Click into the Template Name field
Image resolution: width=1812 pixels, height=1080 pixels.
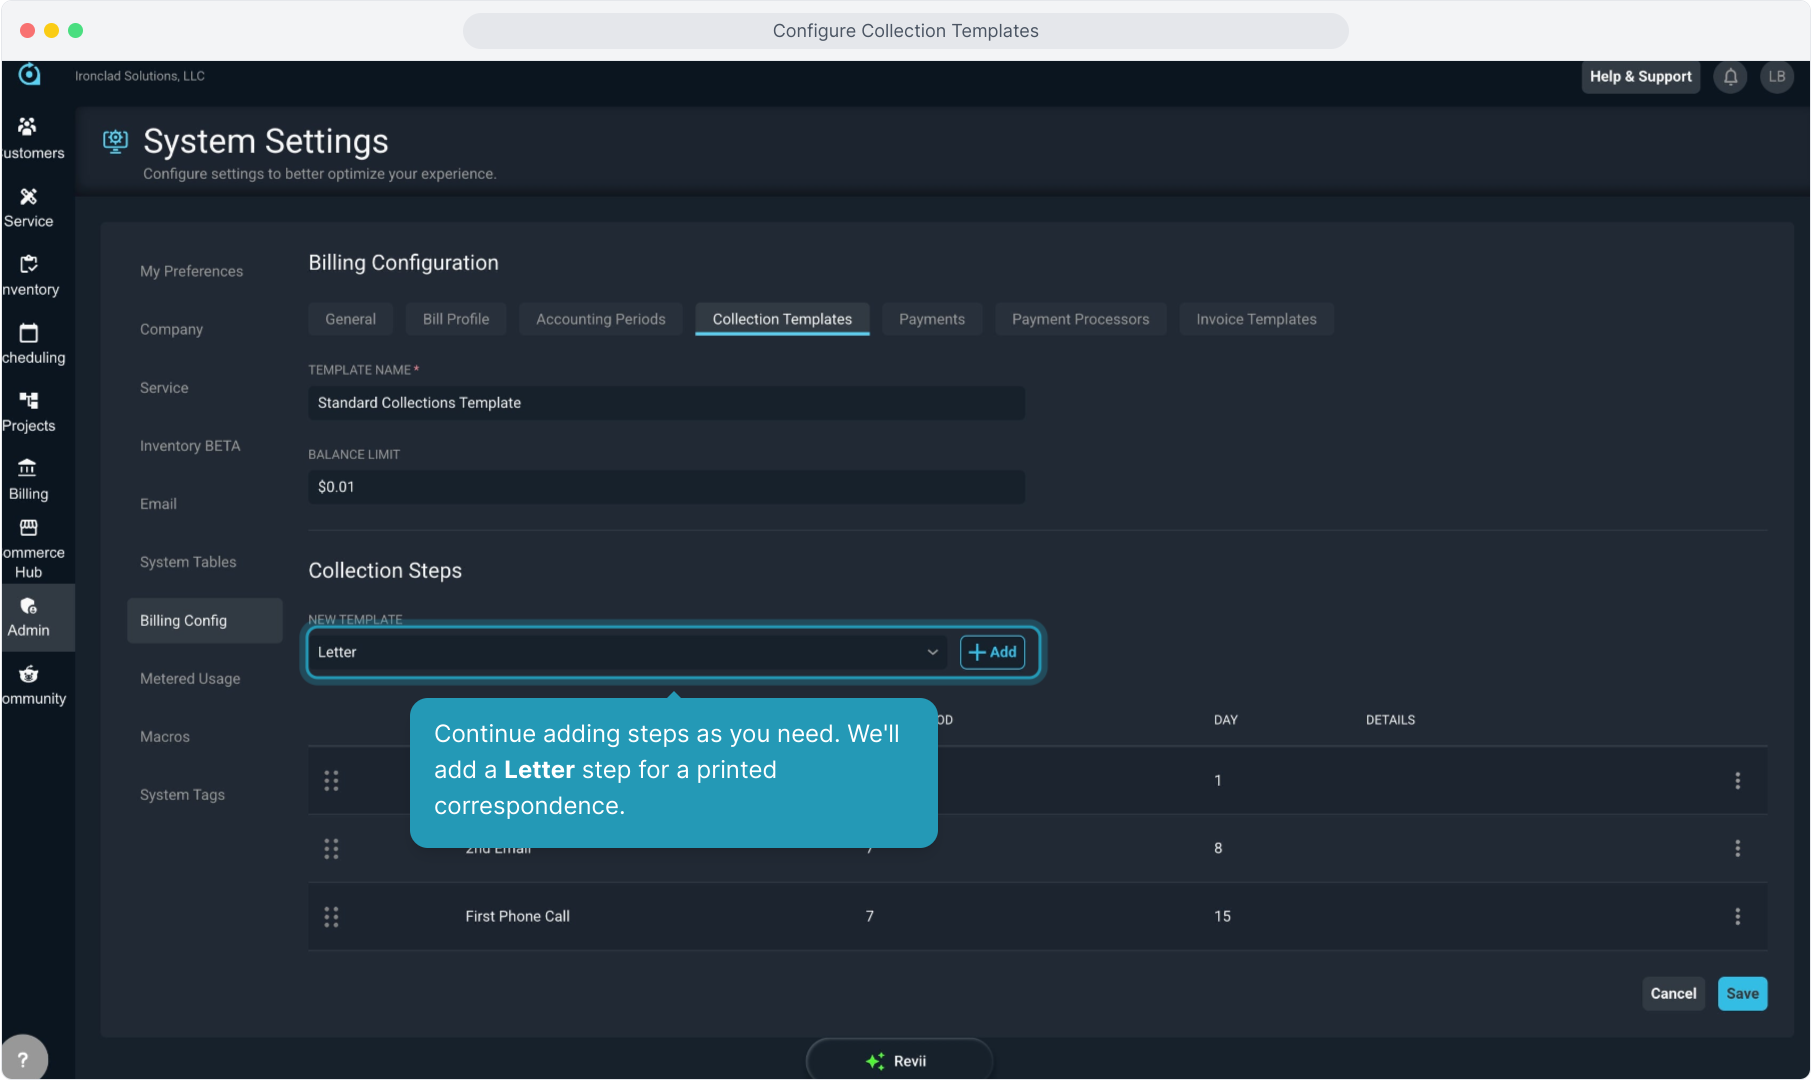pos(666,403)
